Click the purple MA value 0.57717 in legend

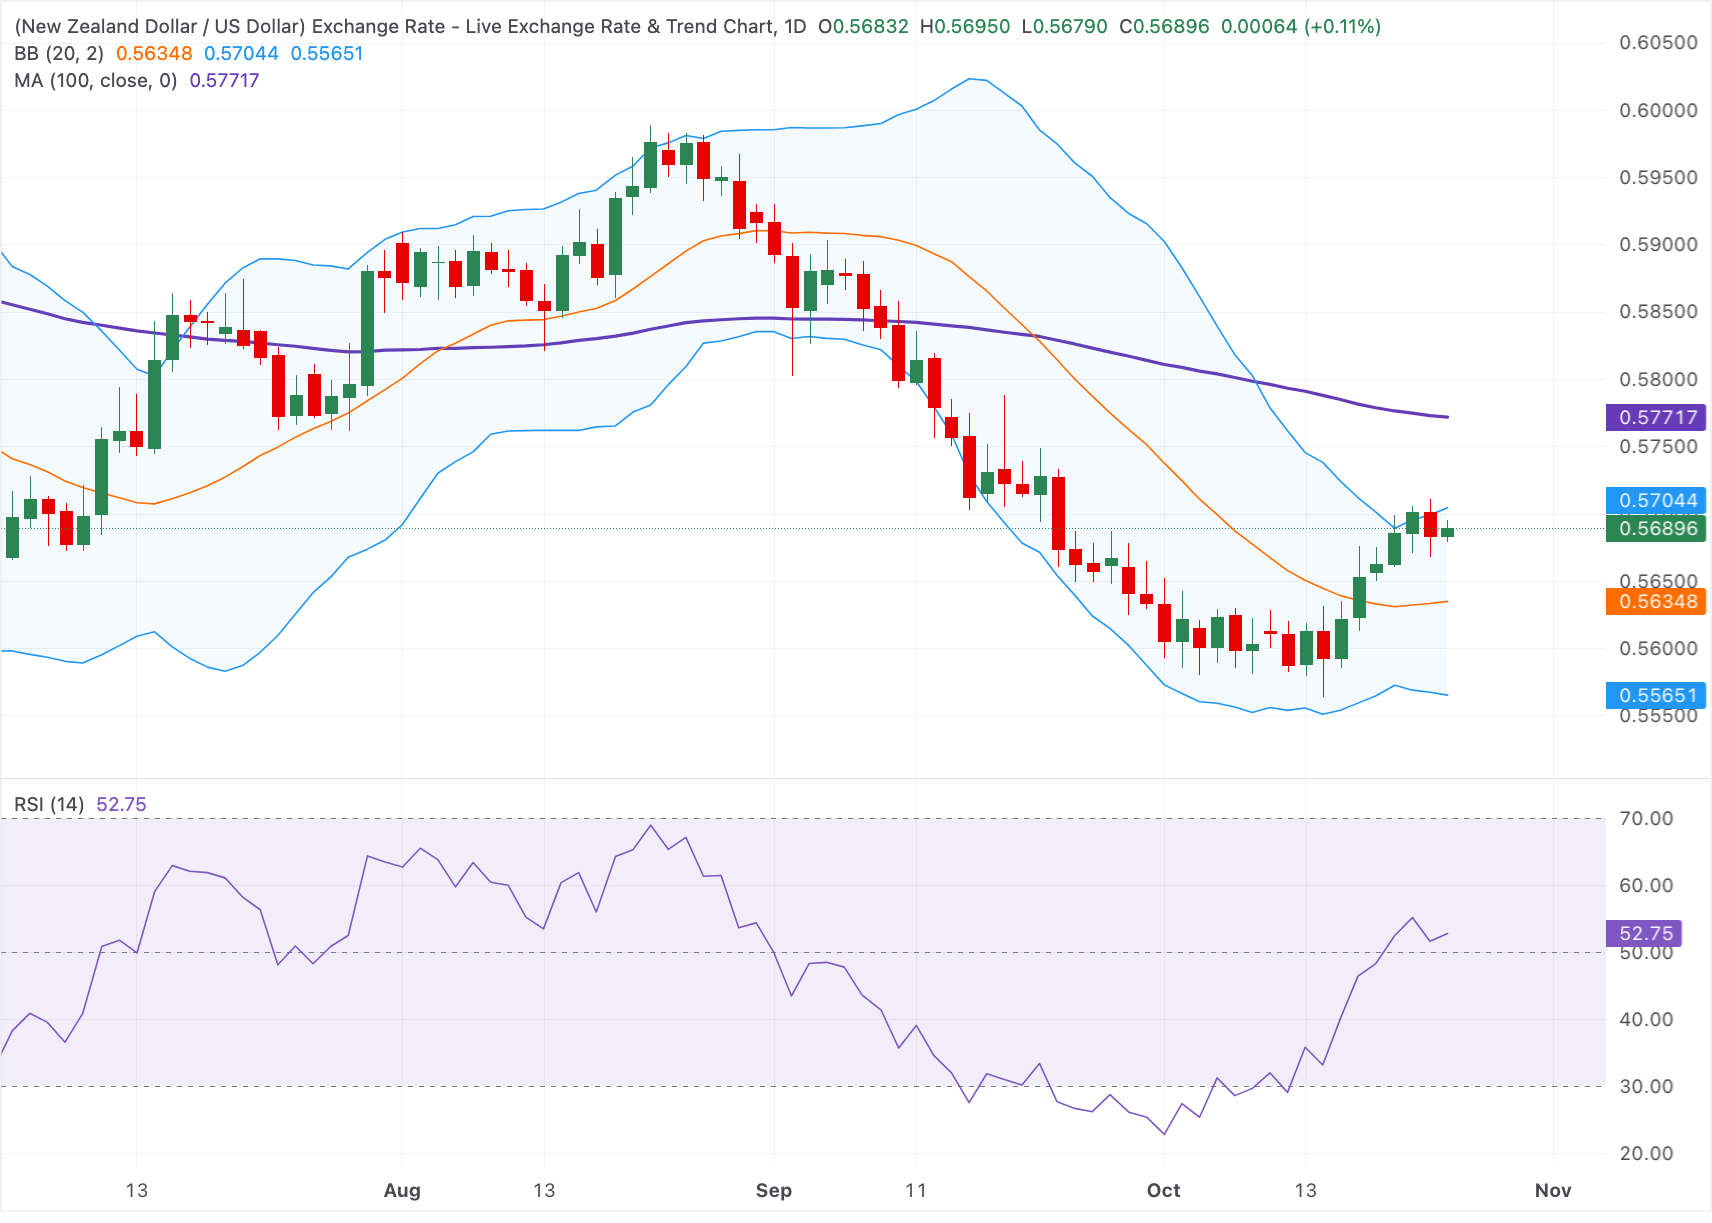click(x=224, y=80)
